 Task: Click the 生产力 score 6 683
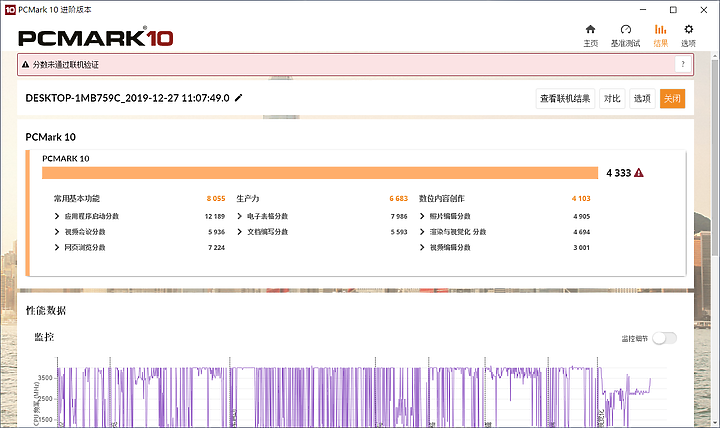[x=399, y=198]
